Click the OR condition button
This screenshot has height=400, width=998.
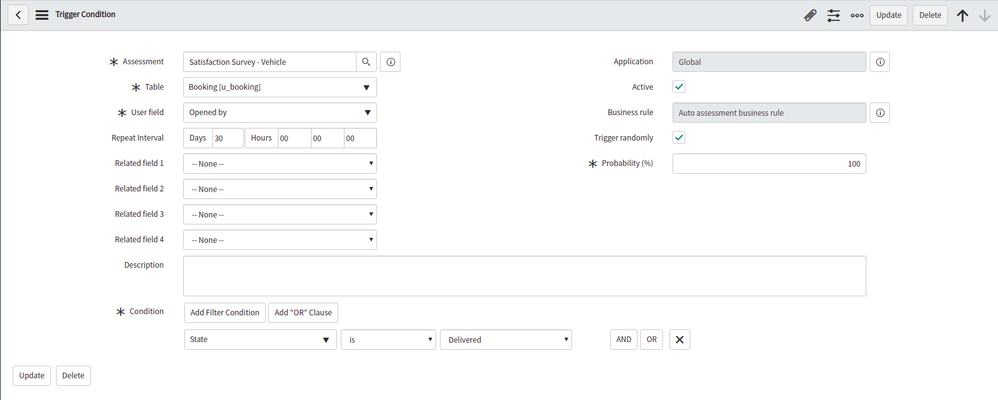tap(651, 339)
